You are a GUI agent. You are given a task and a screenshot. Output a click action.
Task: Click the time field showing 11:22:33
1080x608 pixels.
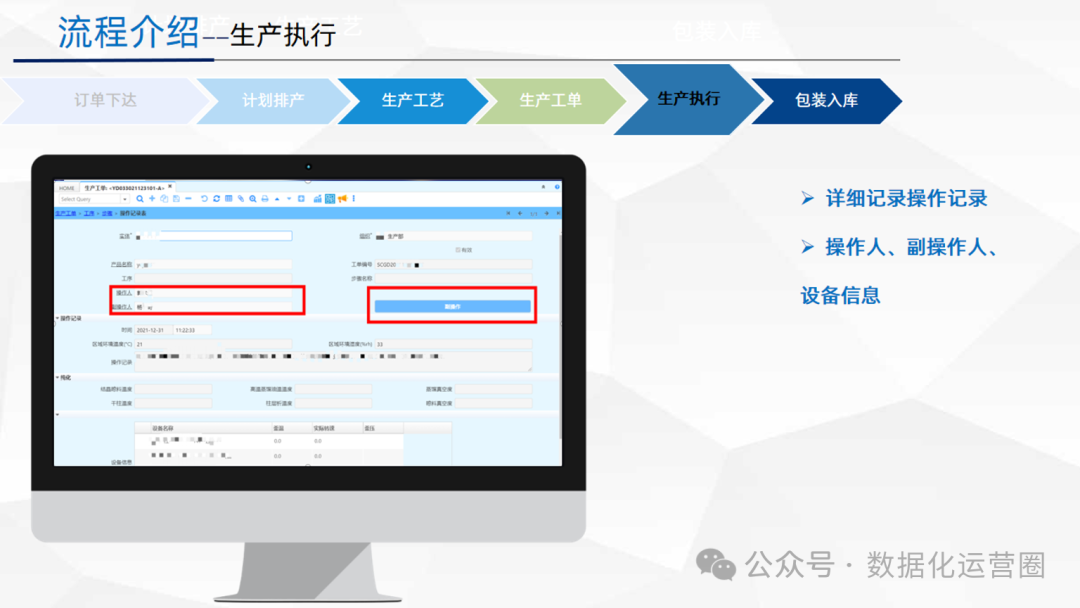[192, 330]
